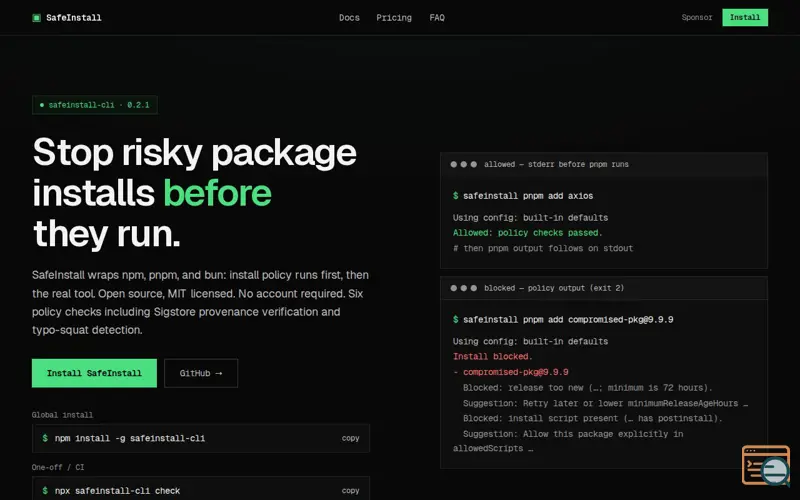Copy the npx safeinstall-cli check command

[x=351, y=490]
